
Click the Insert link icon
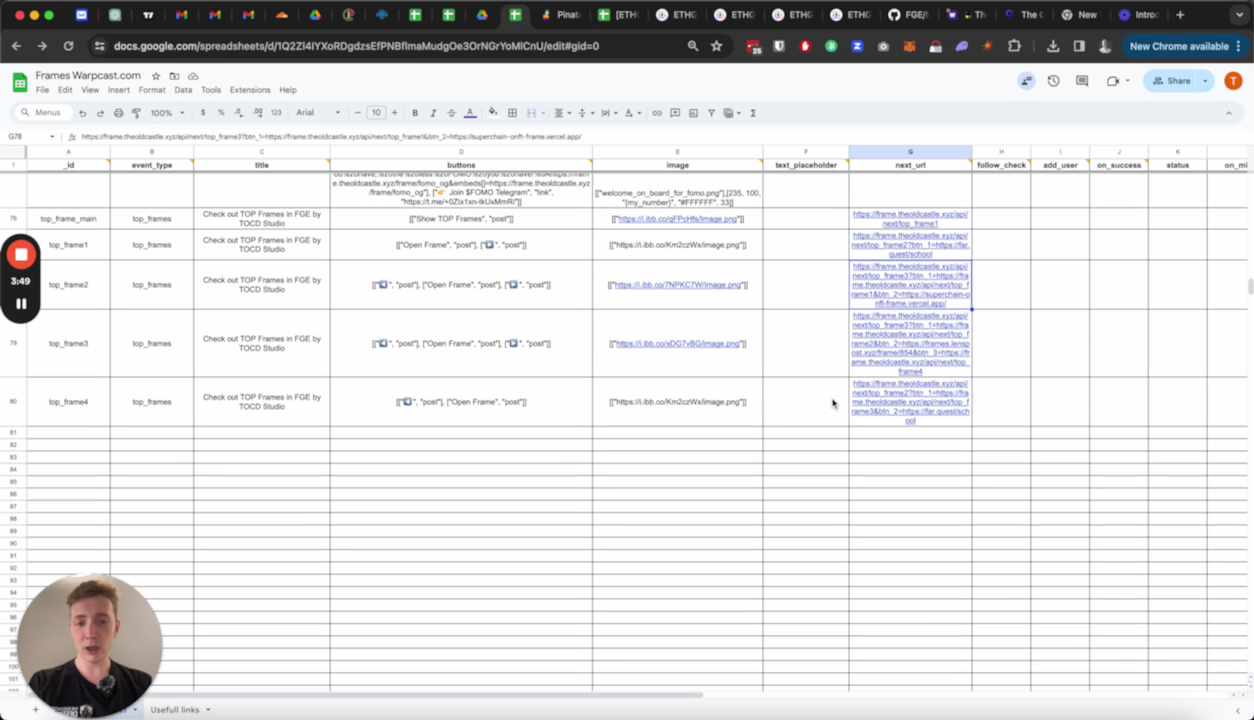[657, 113]
